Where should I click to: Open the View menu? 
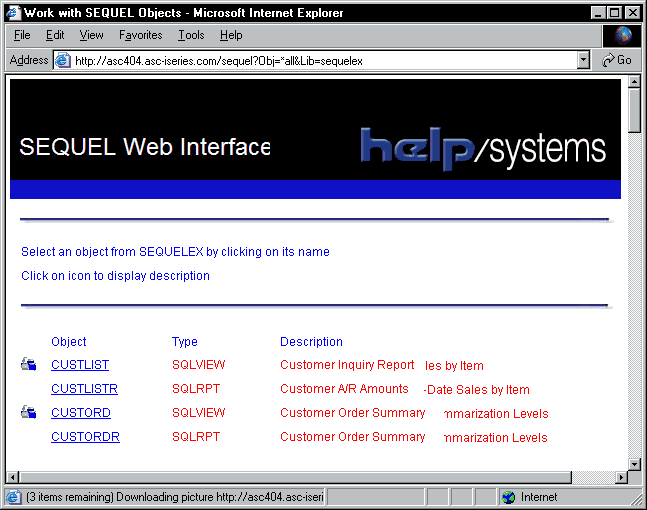[91, 35]
